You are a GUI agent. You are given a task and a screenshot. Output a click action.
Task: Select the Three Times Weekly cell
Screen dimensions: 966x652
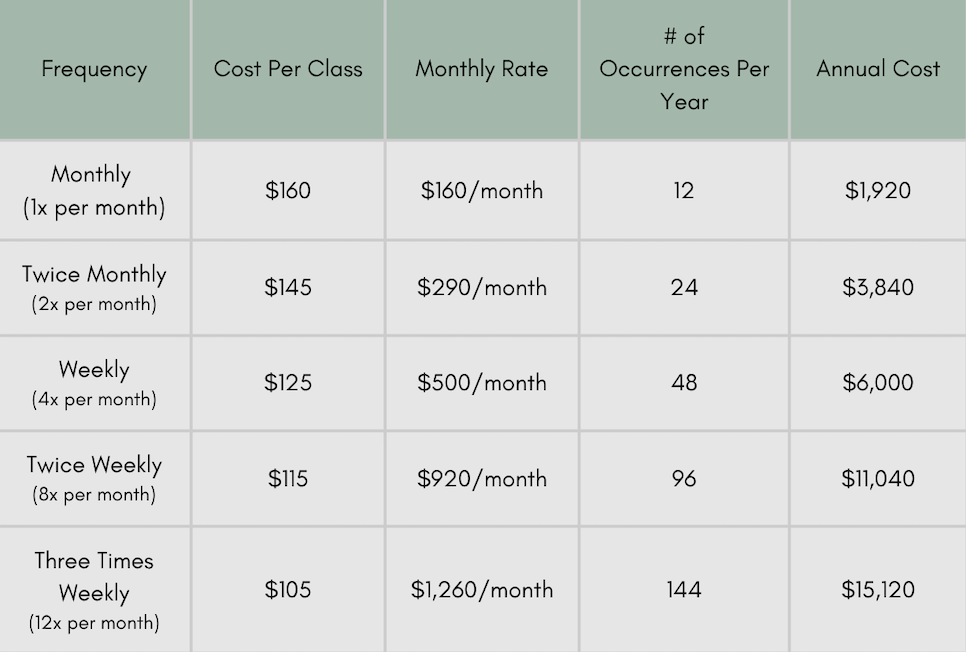[x=94, y=590]
